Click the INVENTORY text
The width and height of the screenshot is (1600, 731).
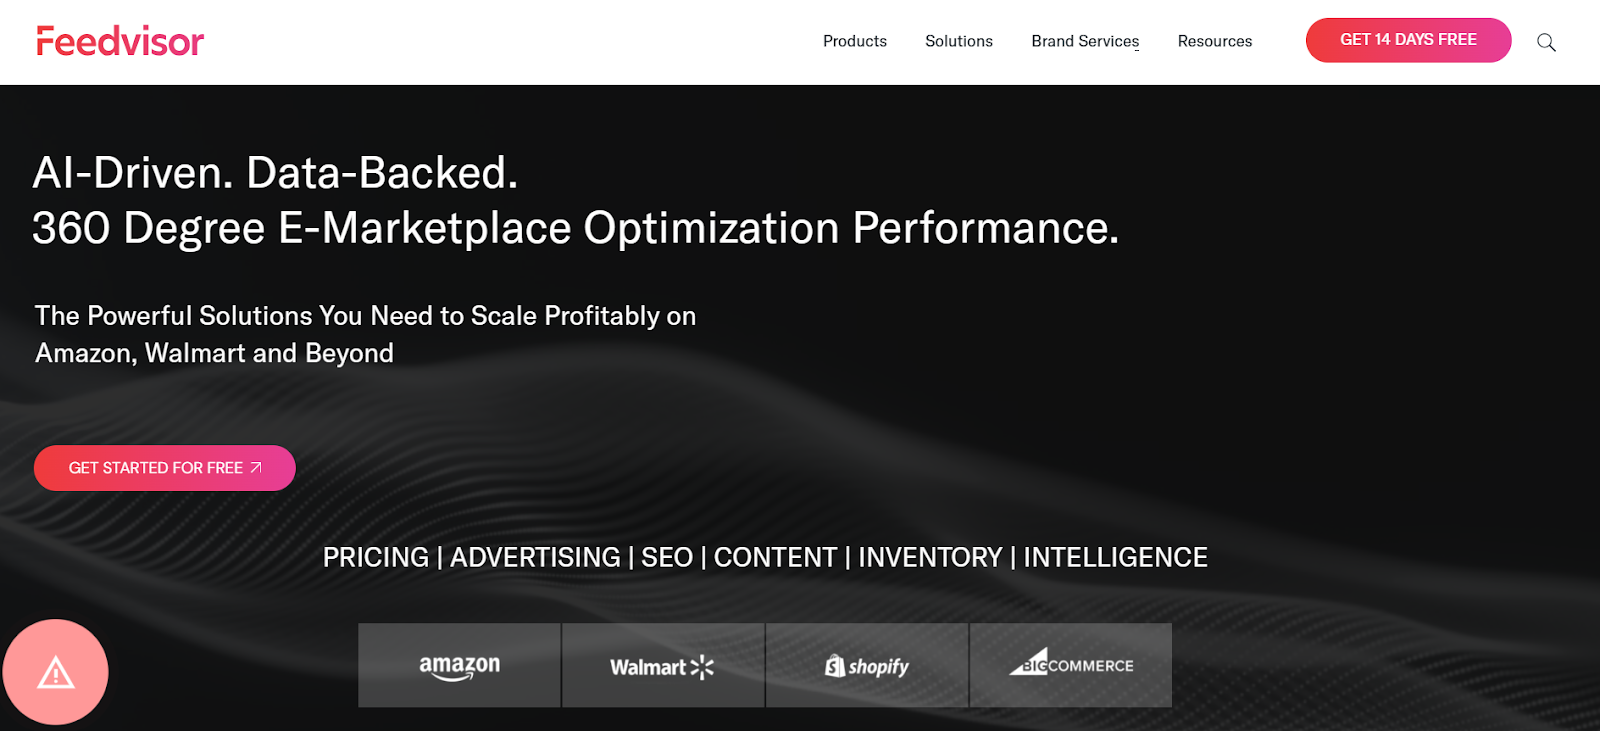tap(930, 557)
